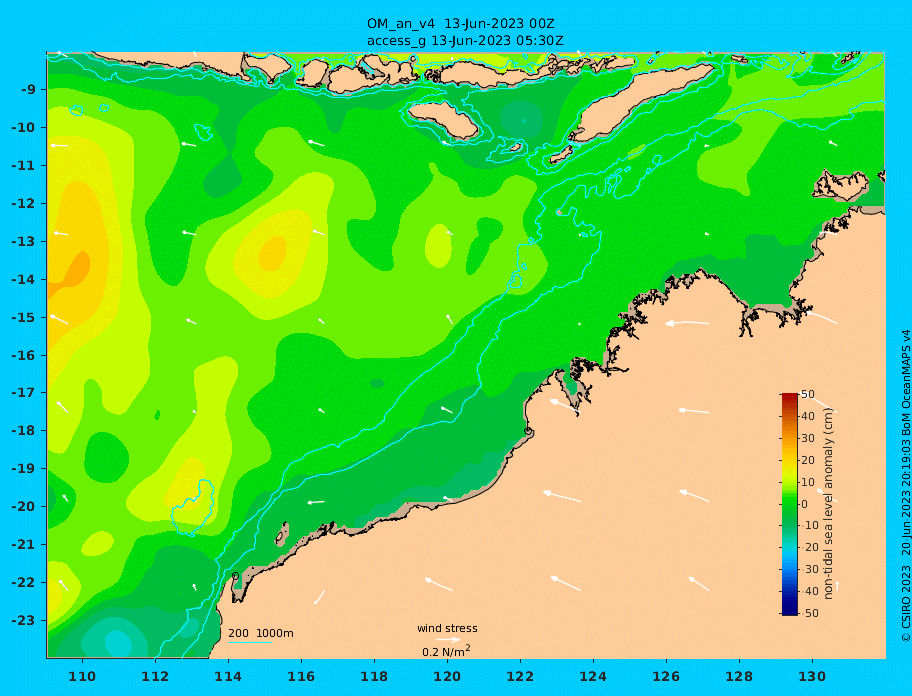The width and height of the screenshot is (912, 696).
Task: Click the "0.2 N/m2" wind stress scale text
Action: click(446, 651)
